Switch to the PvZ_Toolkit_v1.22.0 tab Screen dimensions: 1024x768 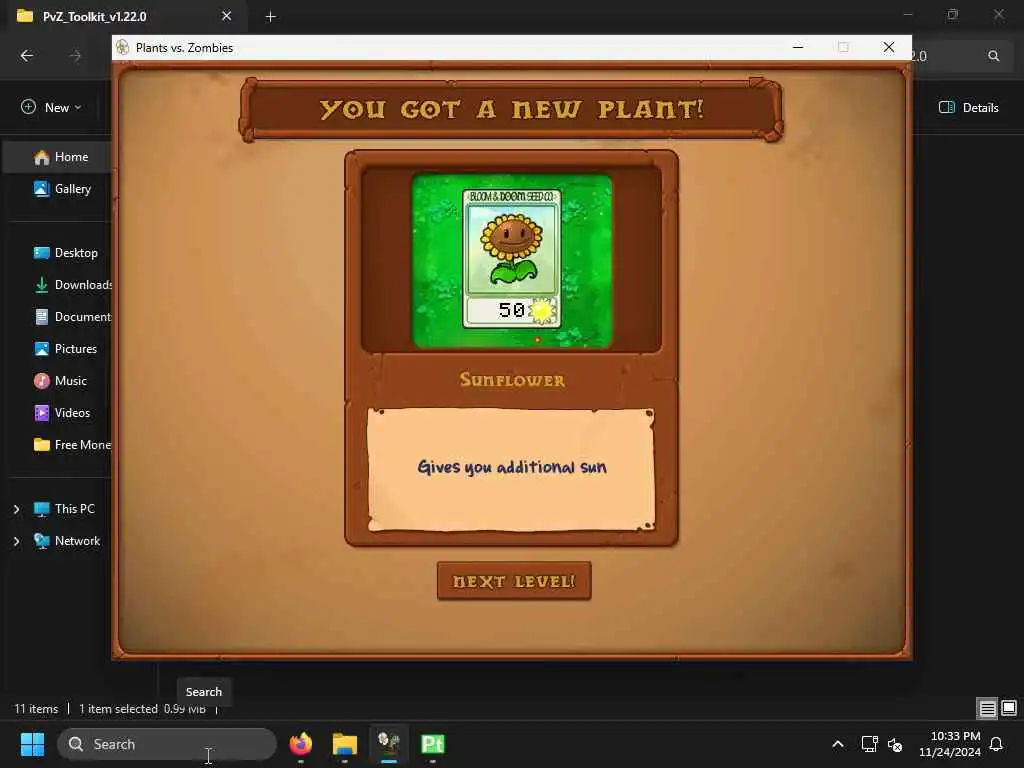[x=95, y=16]
